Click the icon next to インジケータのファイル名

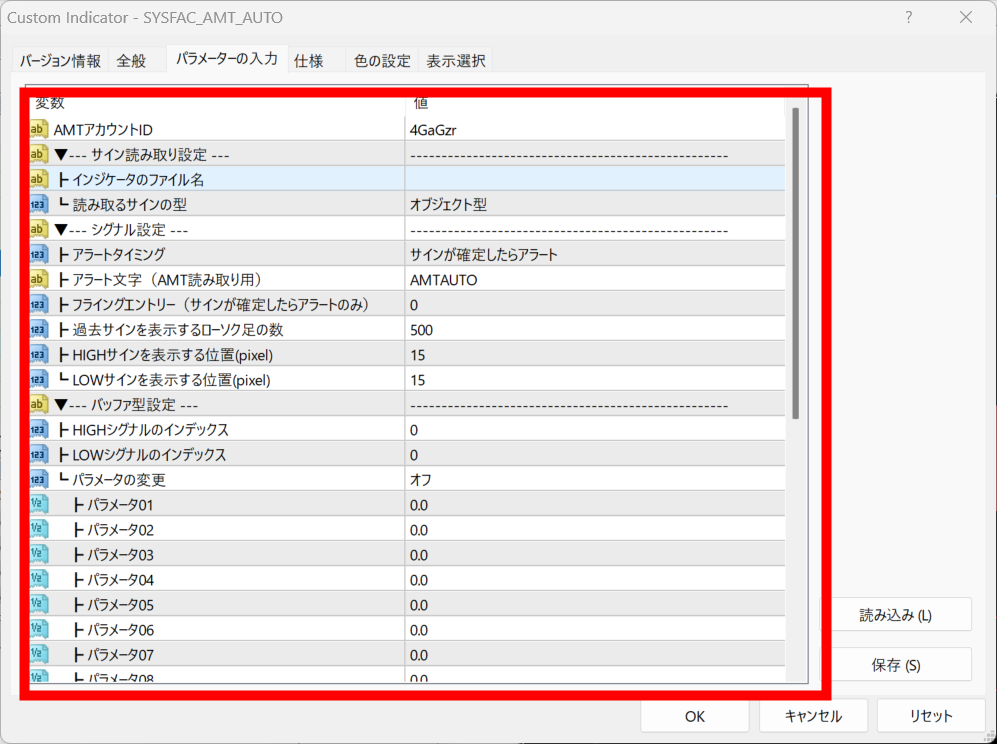(x=39, y=179)
